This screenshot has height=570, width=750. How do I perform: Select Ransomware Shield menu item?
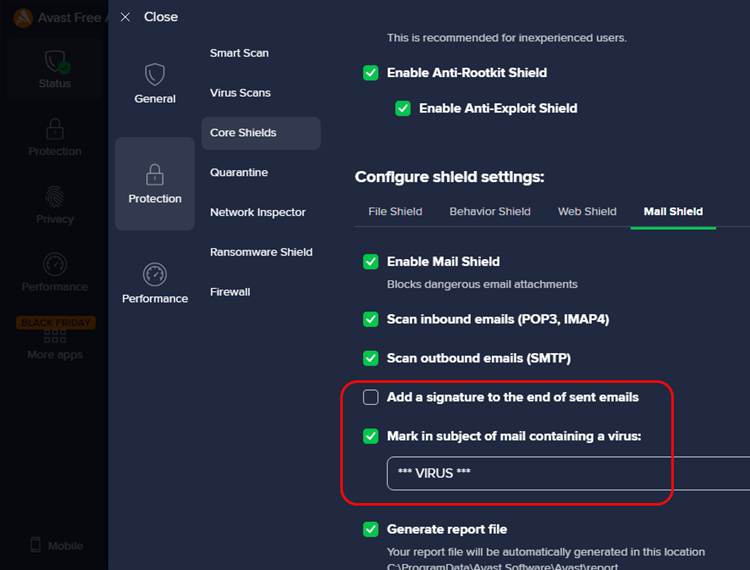[x=261, y=252]
